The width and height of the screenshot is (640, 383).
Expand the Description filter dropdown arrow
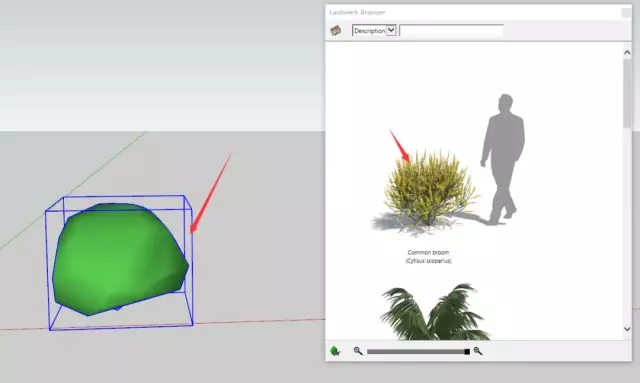pos(391,30)
